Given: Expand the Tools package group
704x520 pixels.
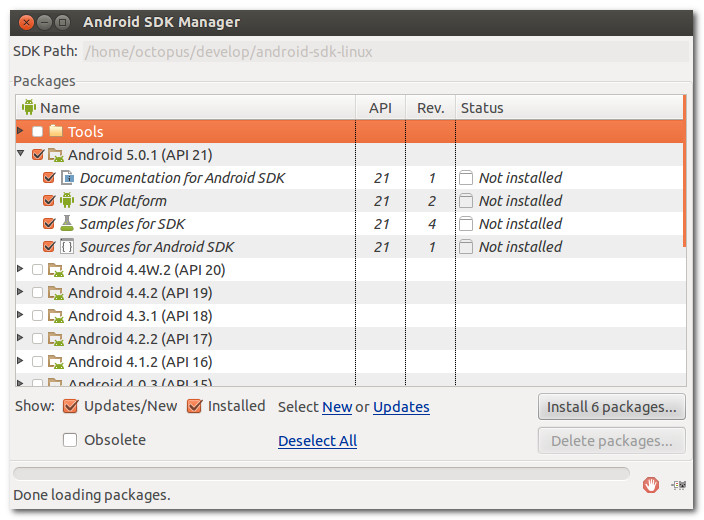Looking at the screenshot, I should coord(20,131).
